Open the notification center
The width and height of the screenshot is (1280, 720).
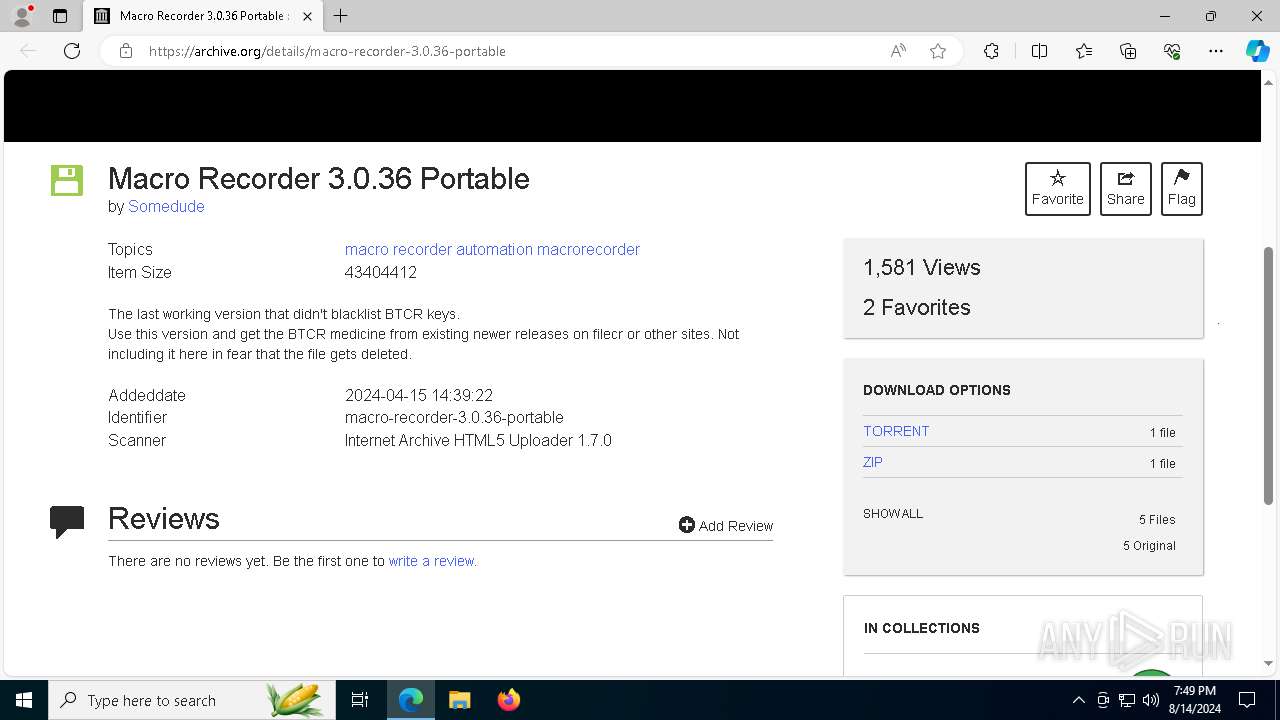(x=1247, y=700)
